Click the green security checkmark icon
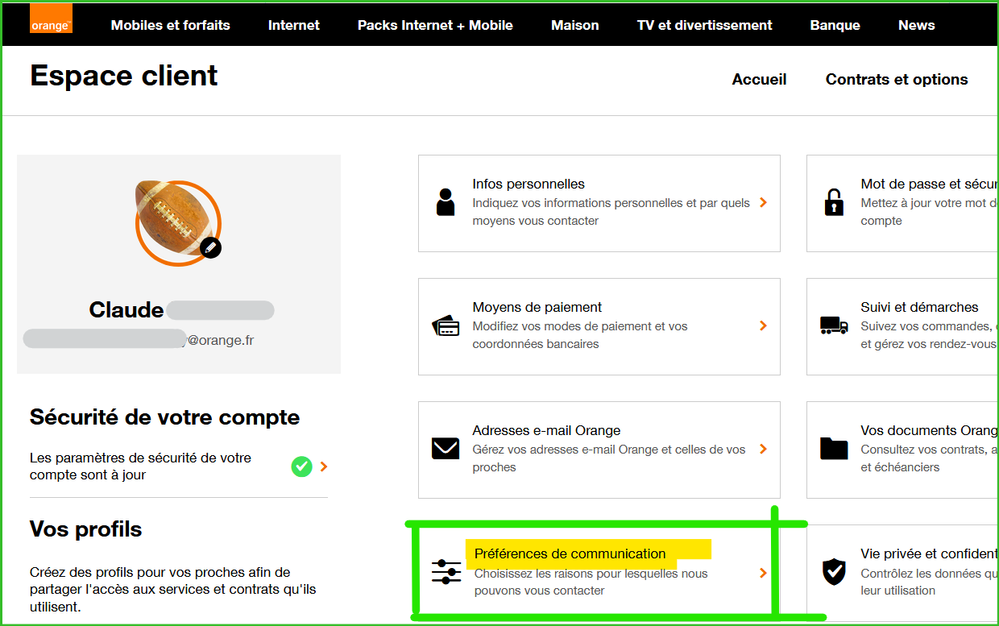The height and width of the screenshot is (626, 999). point(302,467)
